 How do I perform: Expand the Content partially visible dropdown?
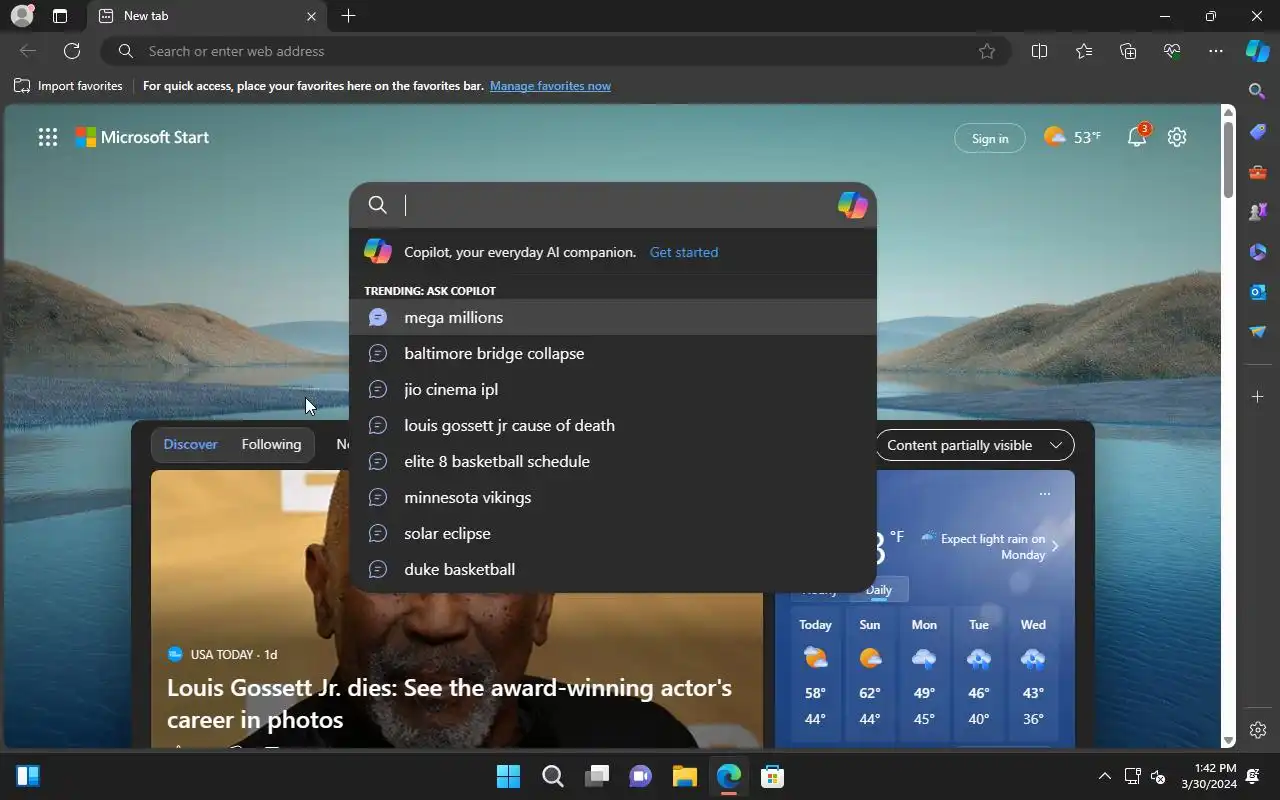pos(974,445)
